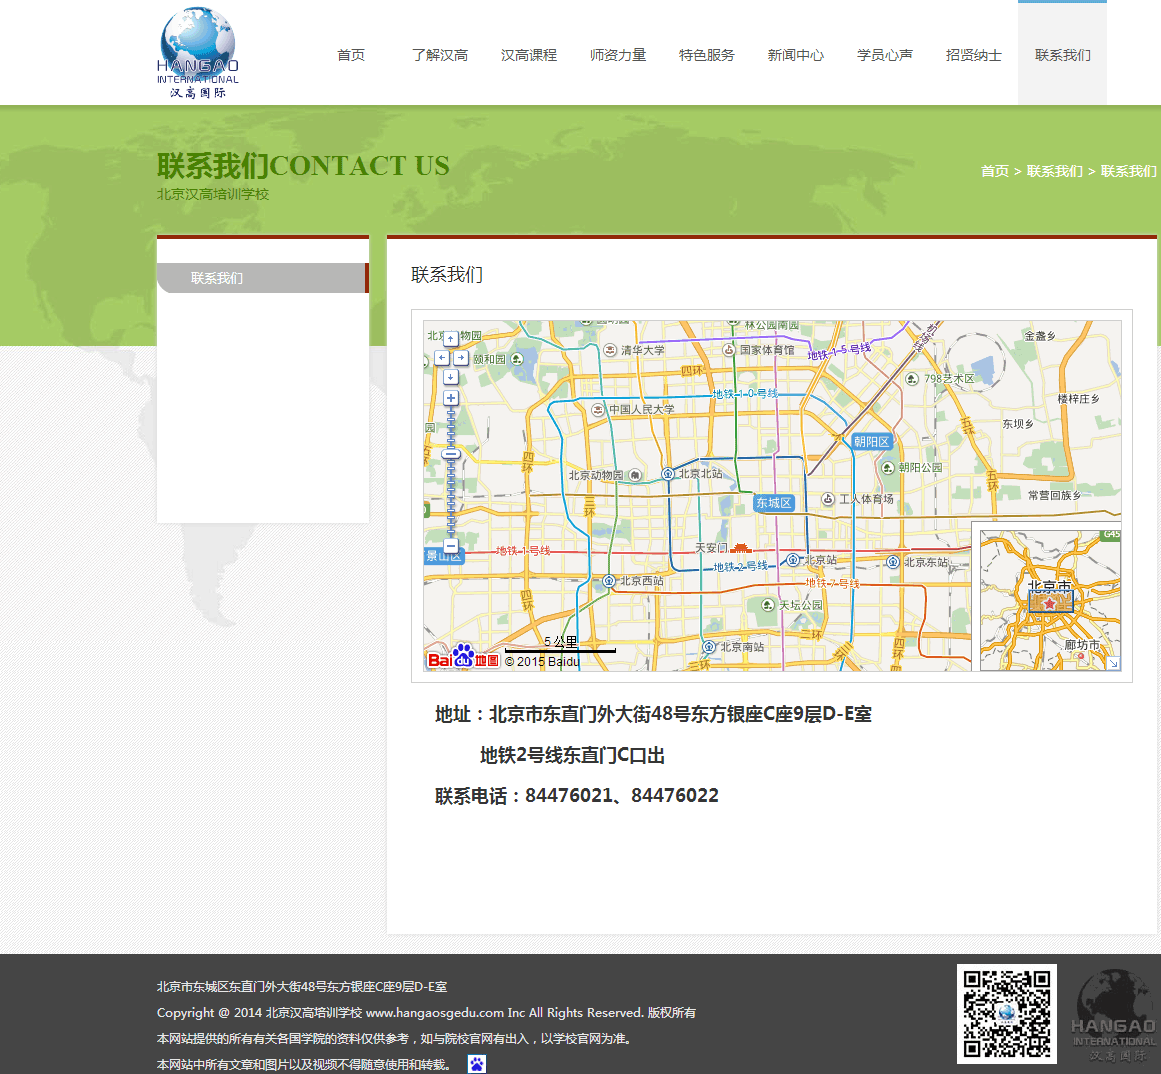Viewport: 1161px width, 1074px height.
Task: Click the 清华大学 university marker icon
Action: tap(610, 350)
